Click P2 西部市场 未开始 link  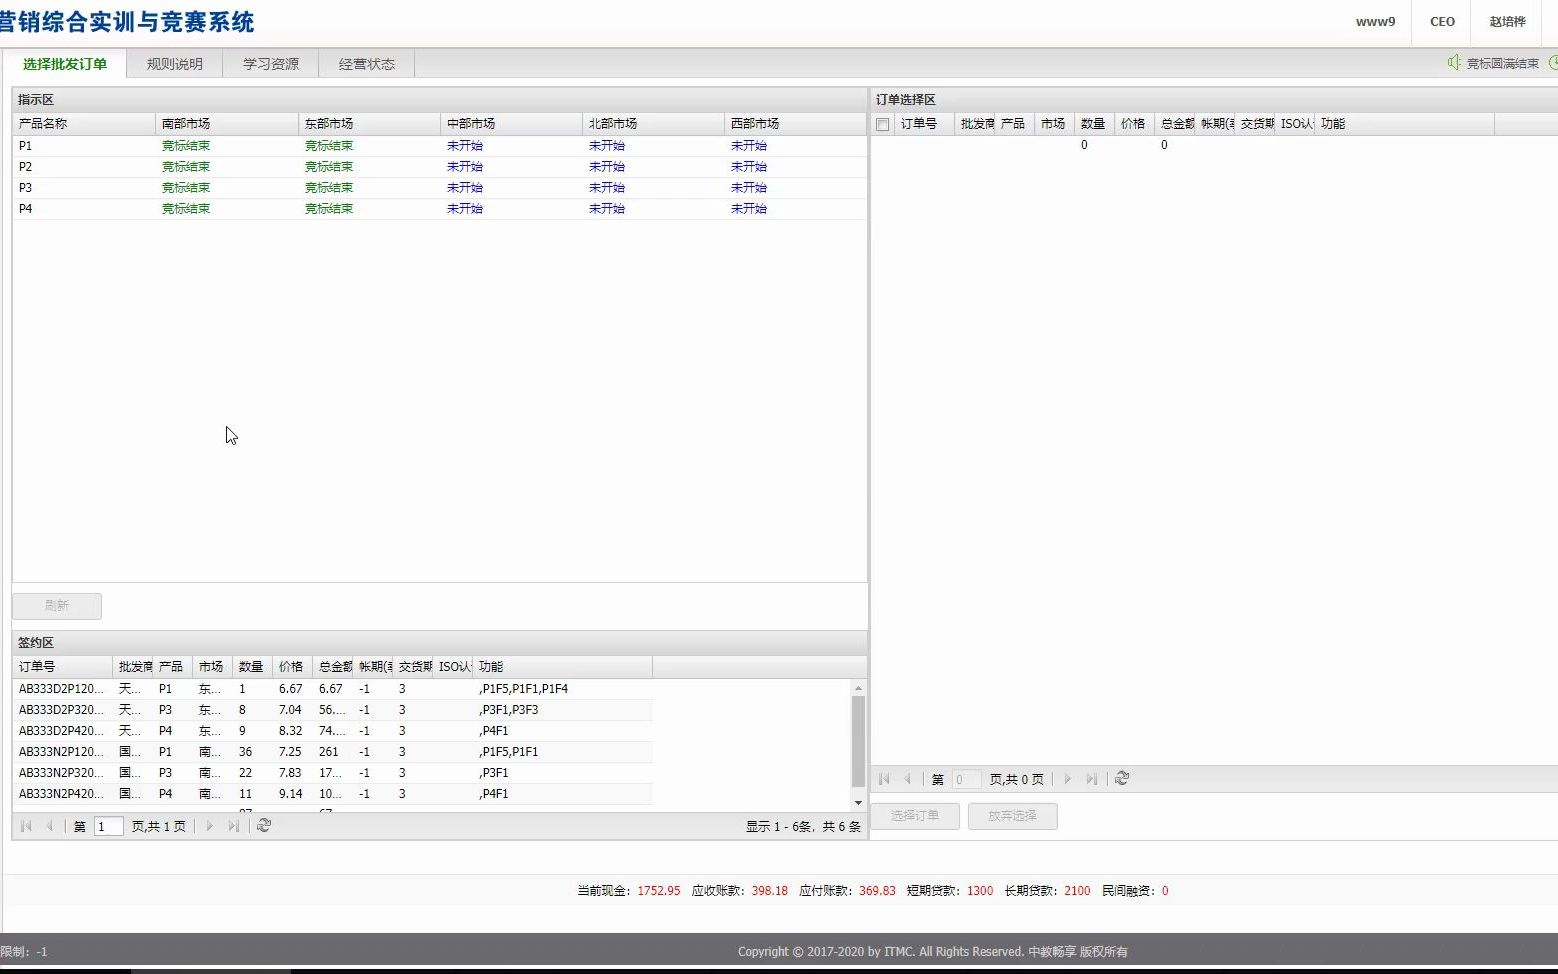(749, 167)
